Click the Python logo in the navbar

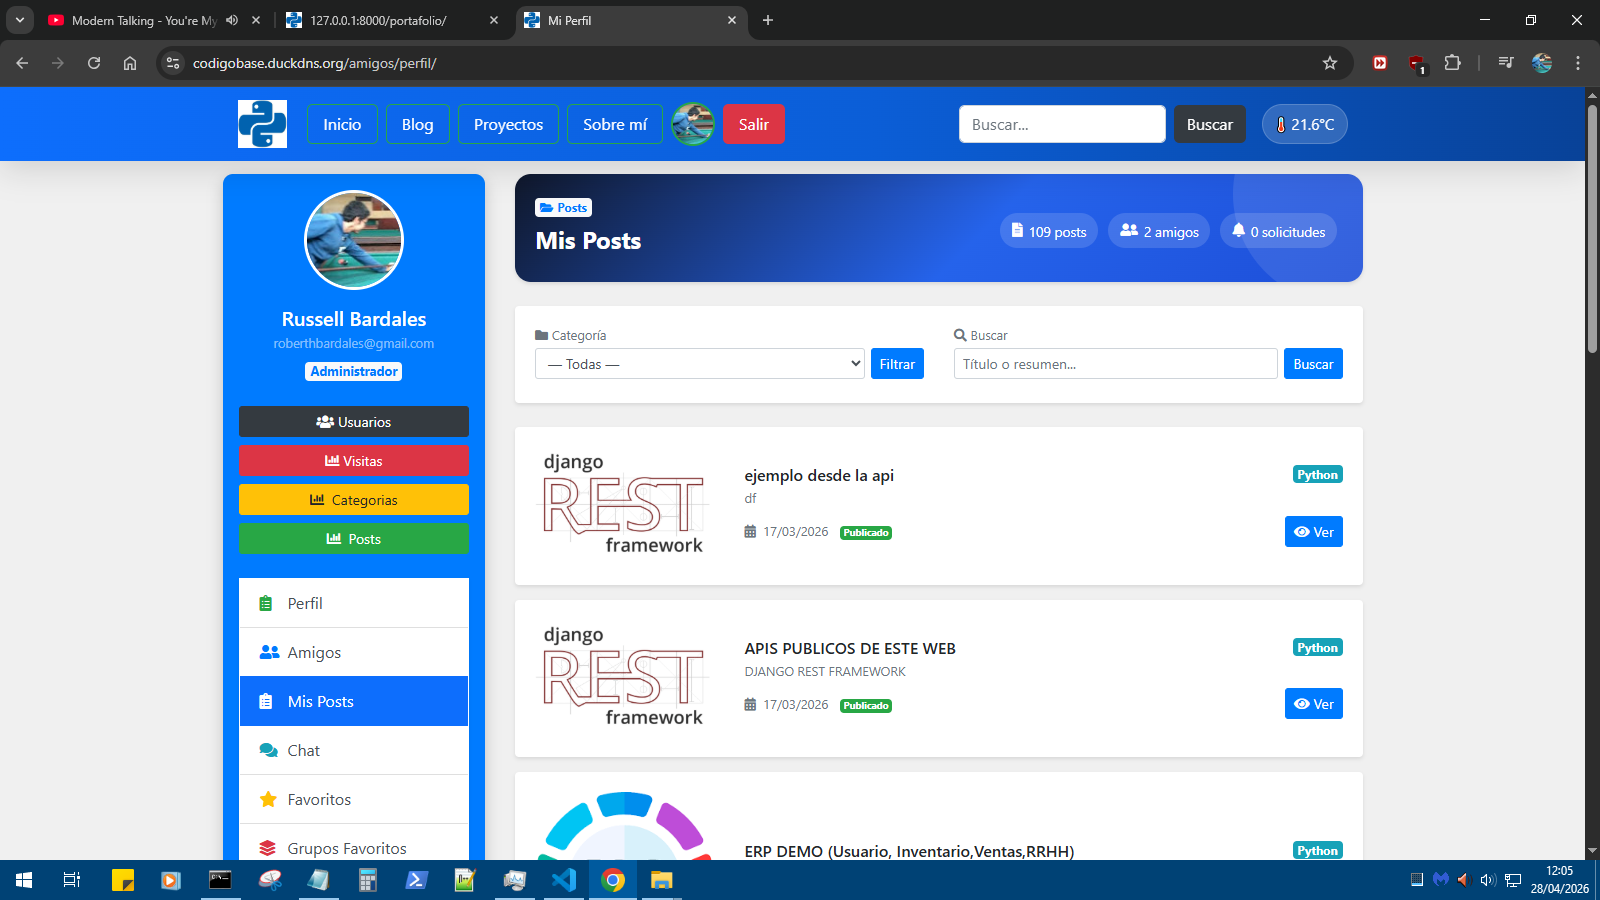click(x=262, y=124)
